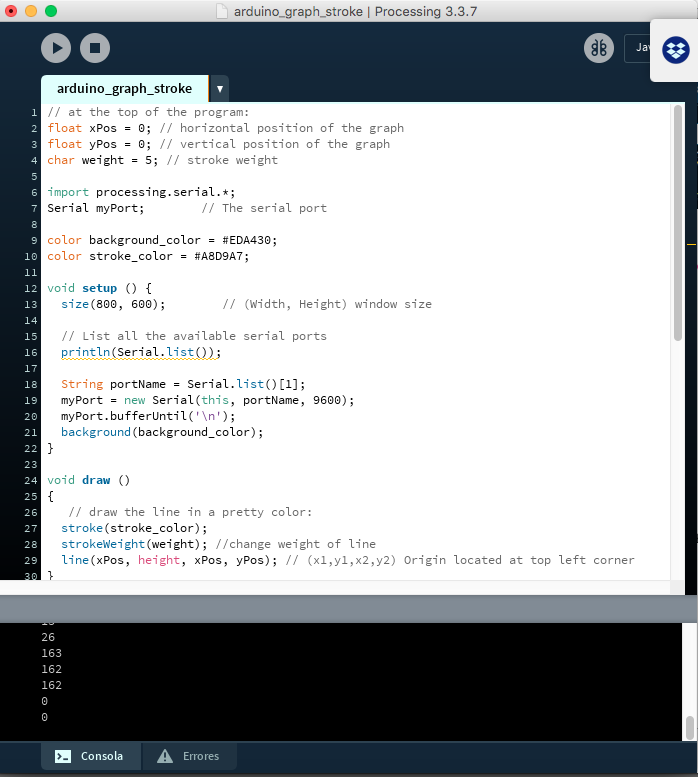This screenshot has height=777, width=698.
Task: Click the underlined println(Serial.list()) line
Action: pyautogui.click(x=141, y=352)
